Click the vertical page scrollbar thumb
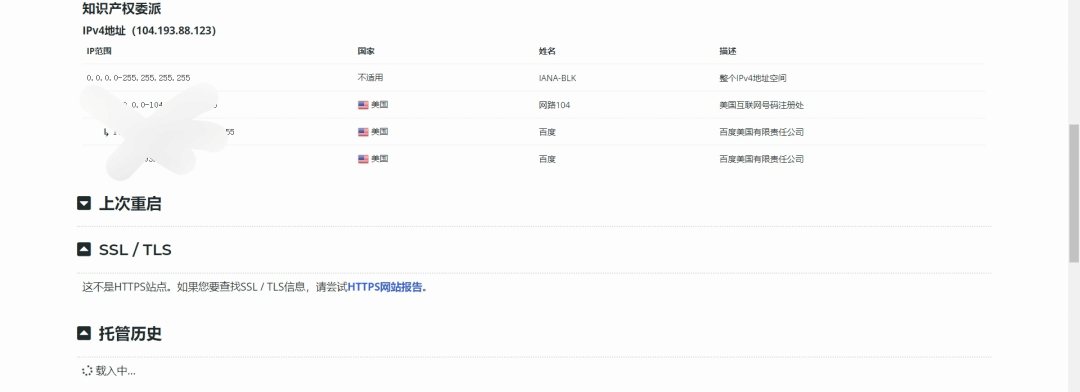1080x392 pixels. 1074,193
